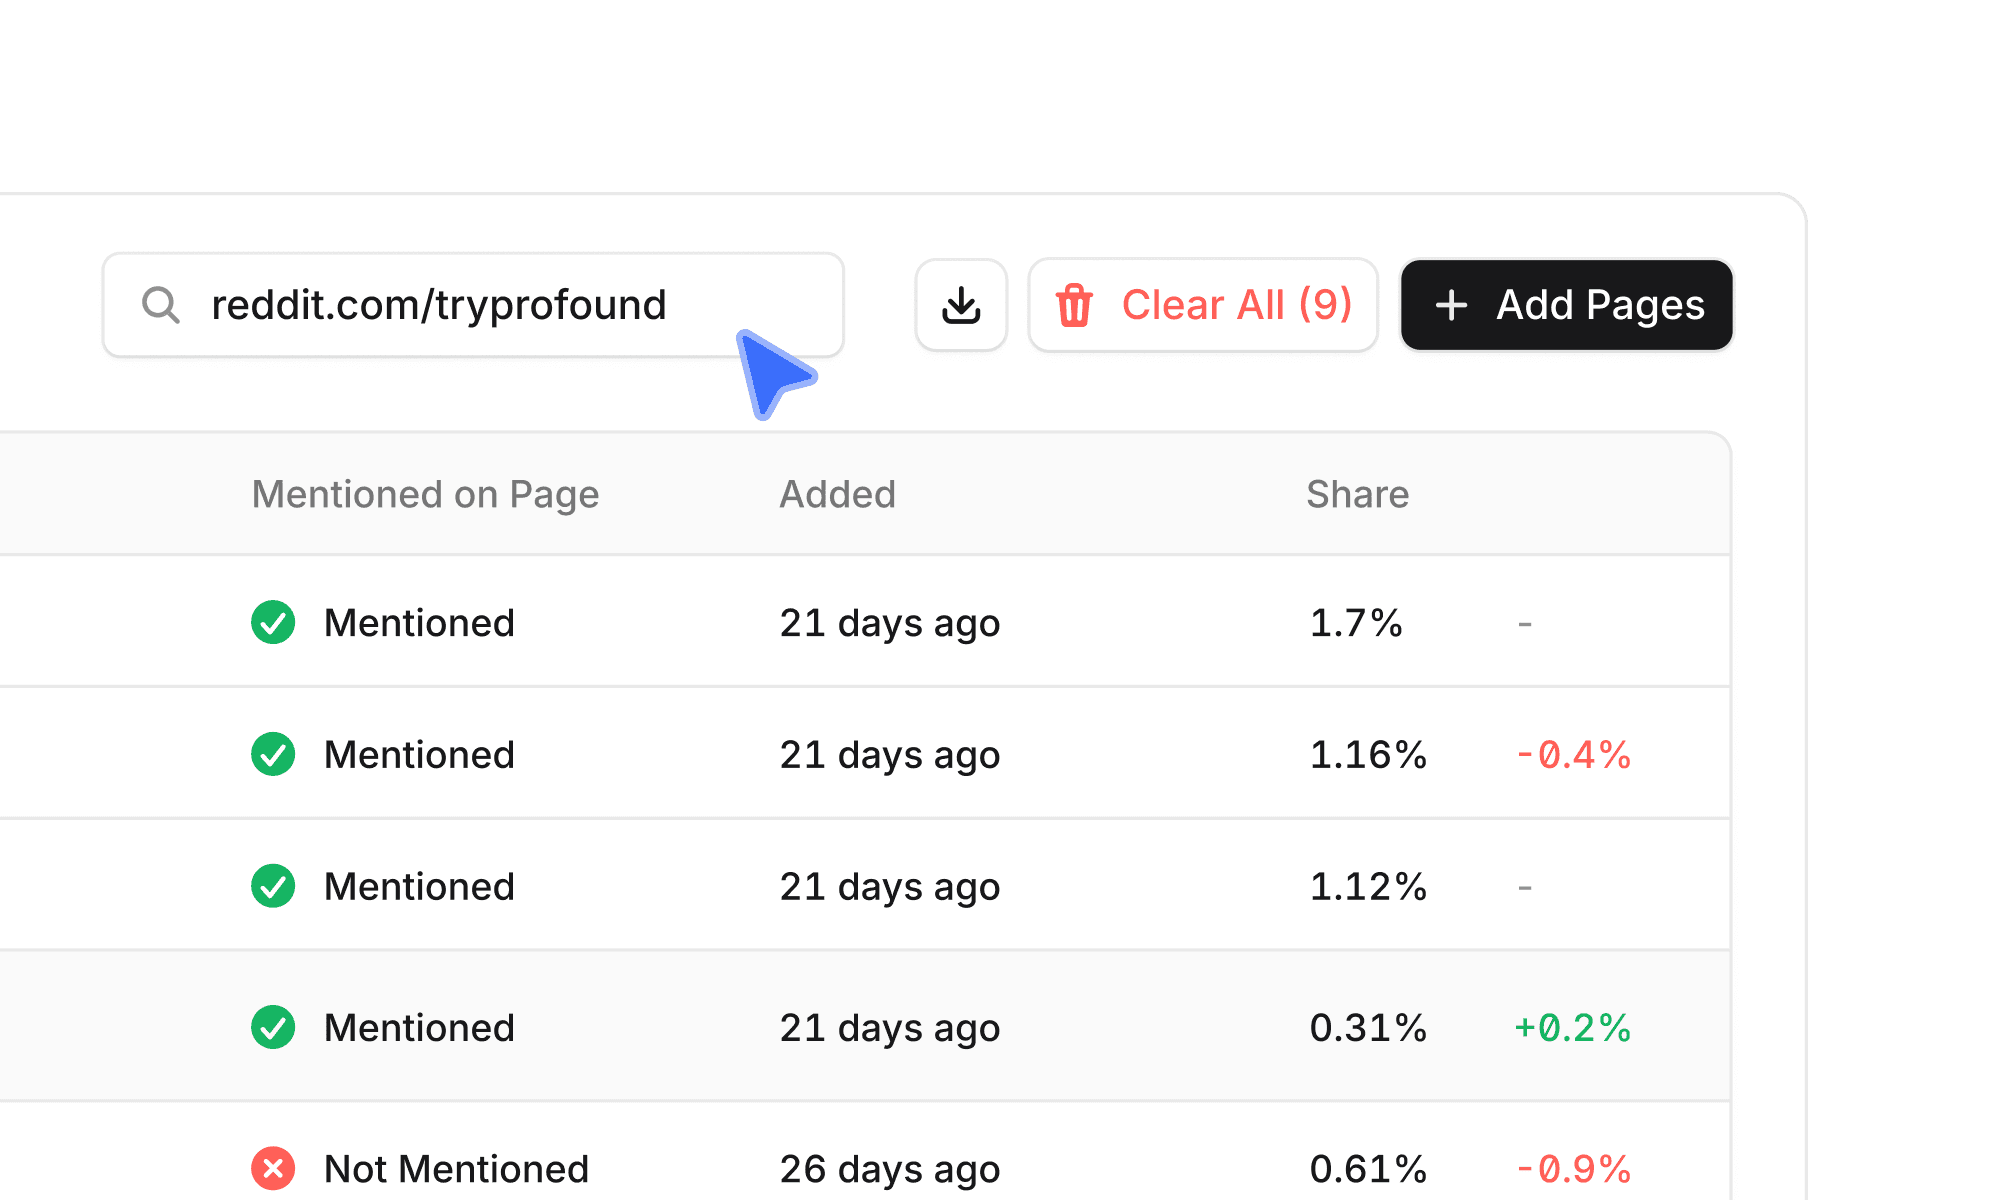Click the Add Pages button
This screenshot has height=1200, width=2000.
pos(1566,305)
